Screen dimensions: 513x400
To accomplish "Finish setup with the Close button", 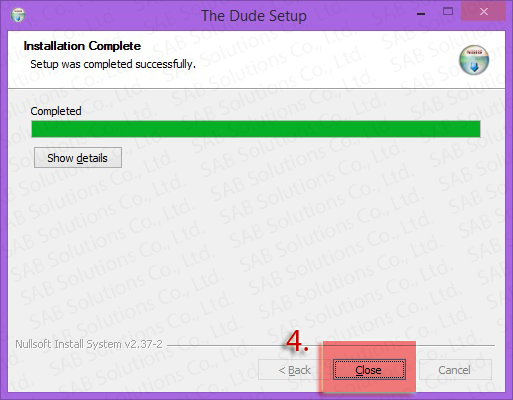I will 369,369.
